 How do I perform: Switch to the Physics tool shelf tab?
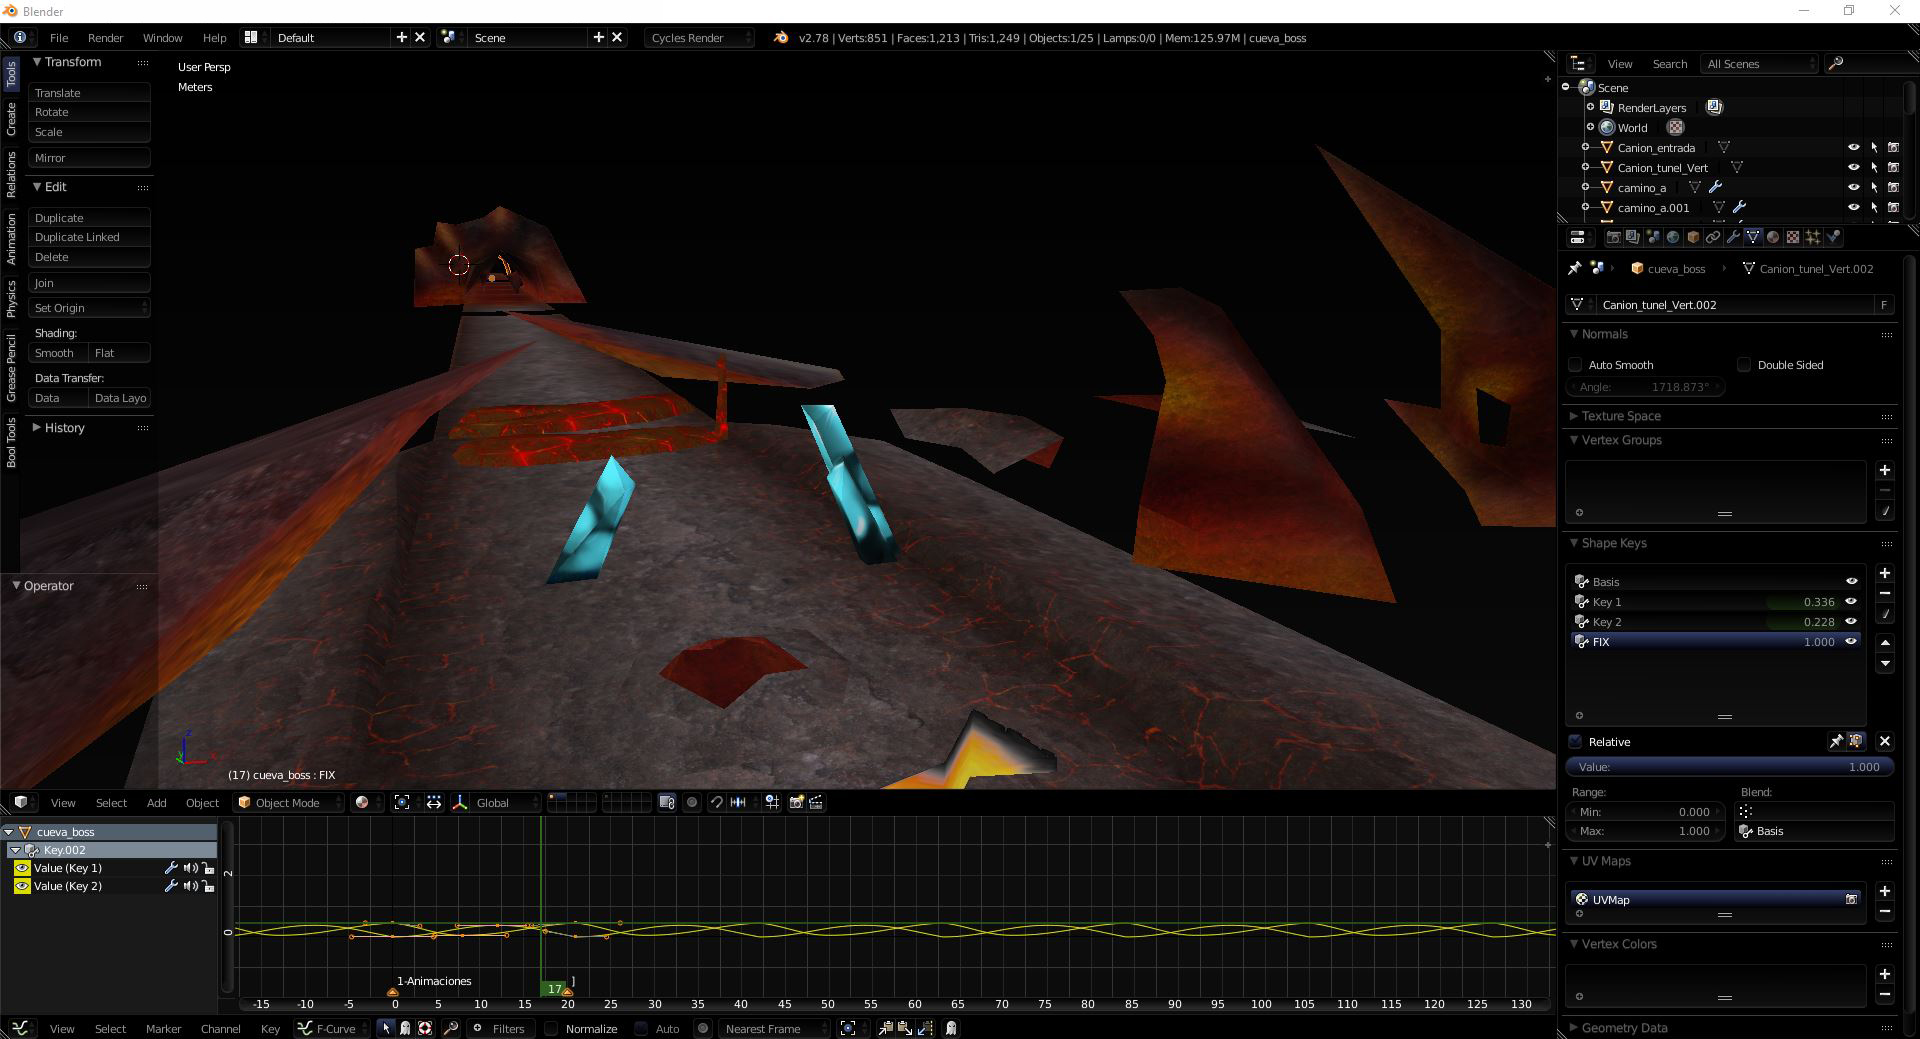(11, 299)
